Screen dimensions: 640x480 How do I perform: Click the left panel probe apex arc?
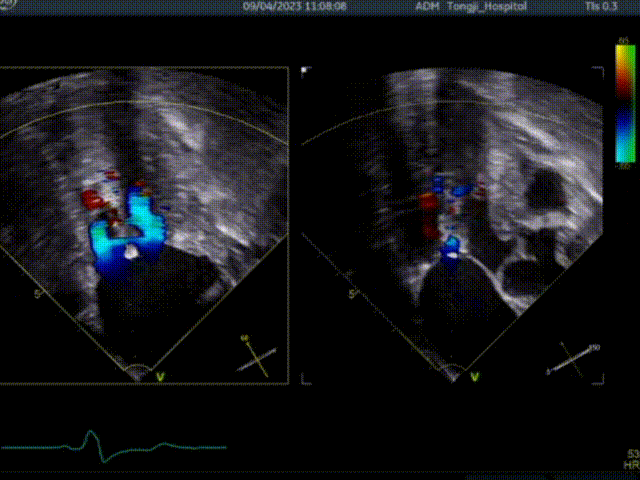(136, 370)
